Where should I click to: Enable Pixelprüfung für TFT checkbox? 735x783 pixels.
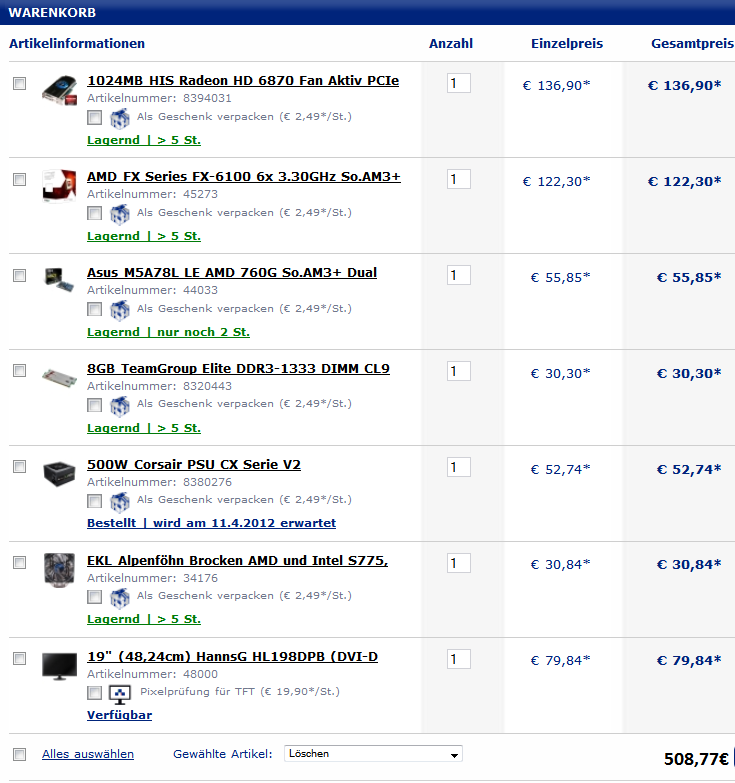coord(94,693)
